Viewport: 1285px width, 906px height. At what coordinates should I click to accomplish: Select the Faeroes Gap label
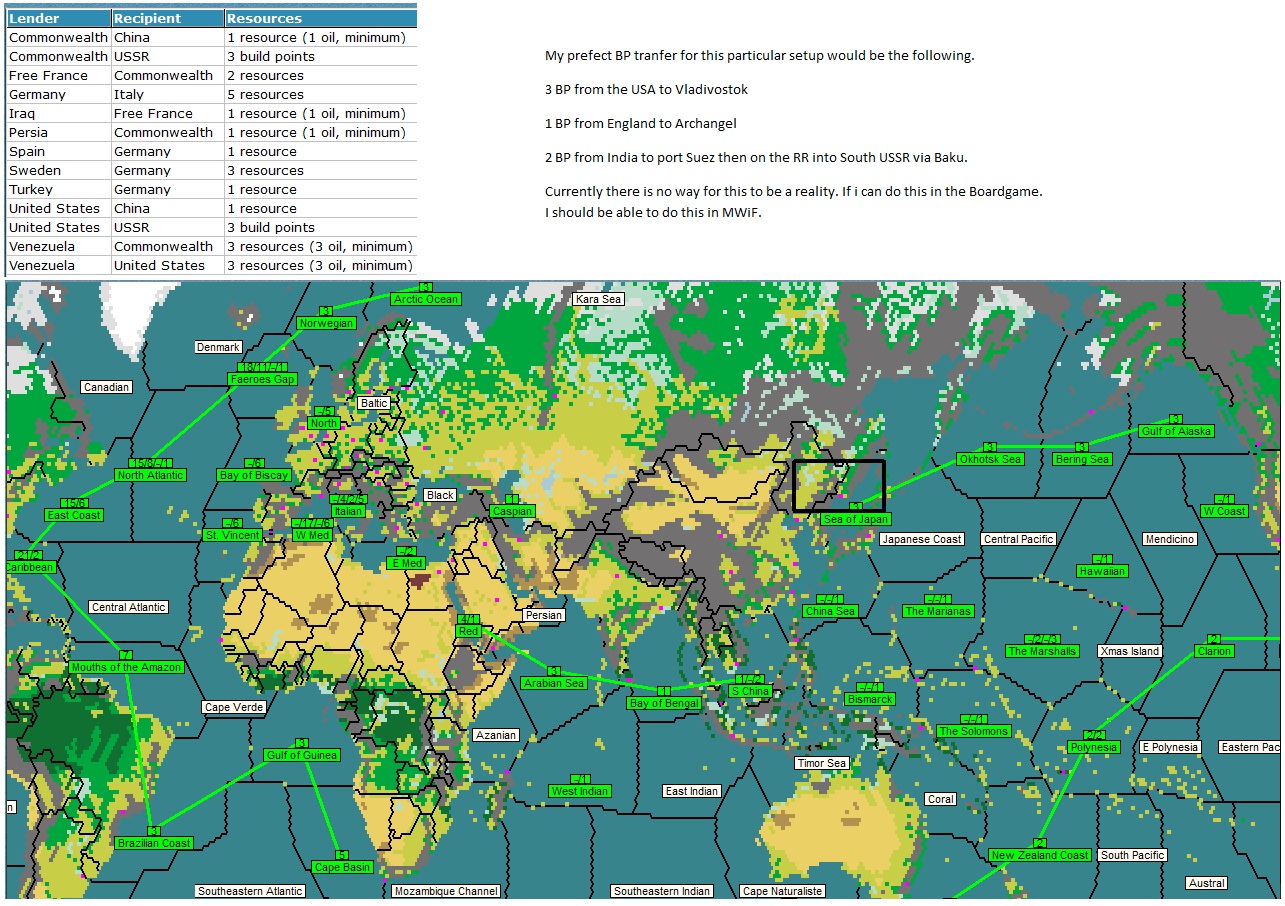[x=262, y=379]
